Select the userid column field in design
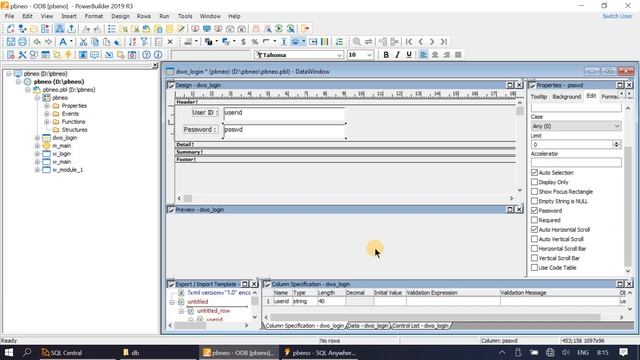This screenshot has height=360, width=640. (284, 115)
